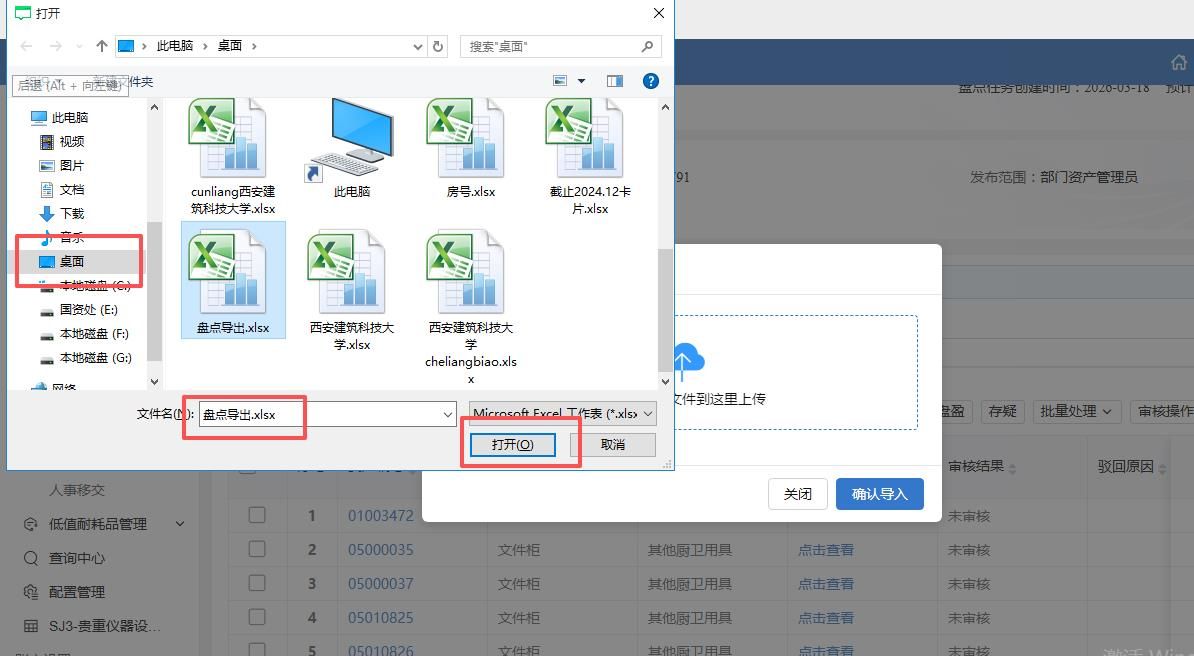
Task: Check the checkbox for row 1
Action: (x=257, y=515)
